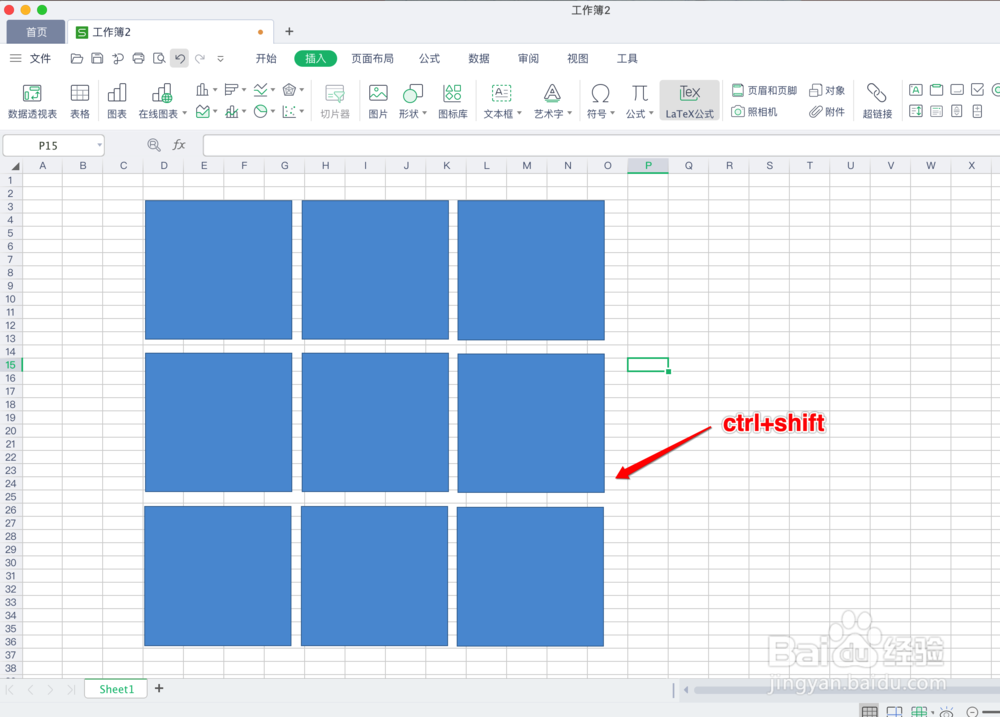Switch to the 首页 home tab

(36, 32)
